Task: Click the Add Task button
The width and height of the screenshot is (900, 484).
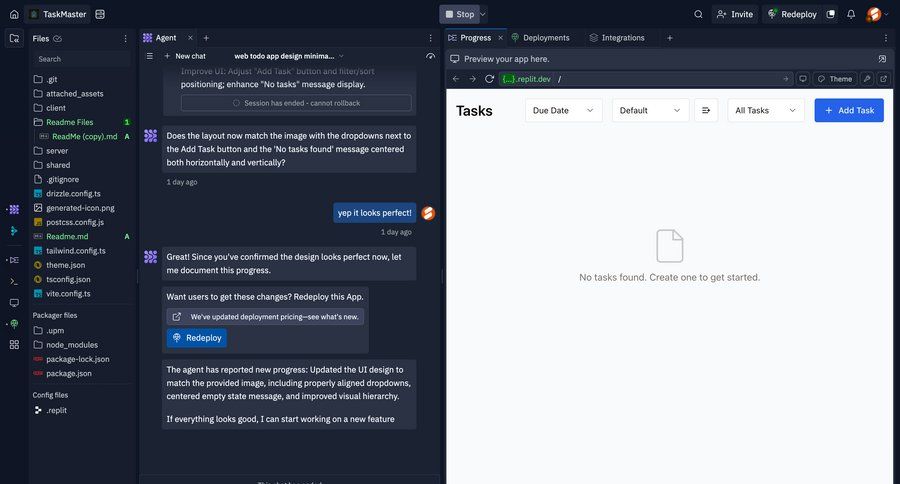Action: pos(849,110)
